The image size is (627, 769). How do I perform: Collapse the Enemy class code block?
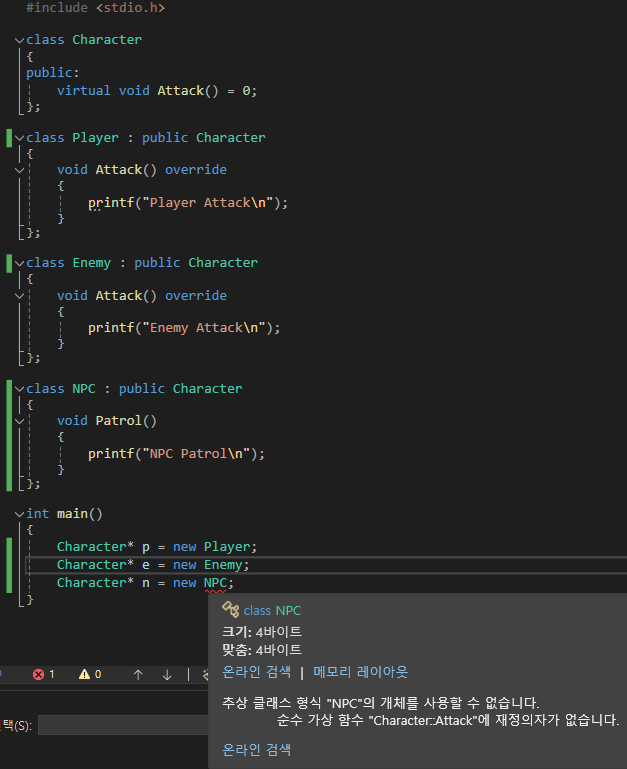(19, 263)
